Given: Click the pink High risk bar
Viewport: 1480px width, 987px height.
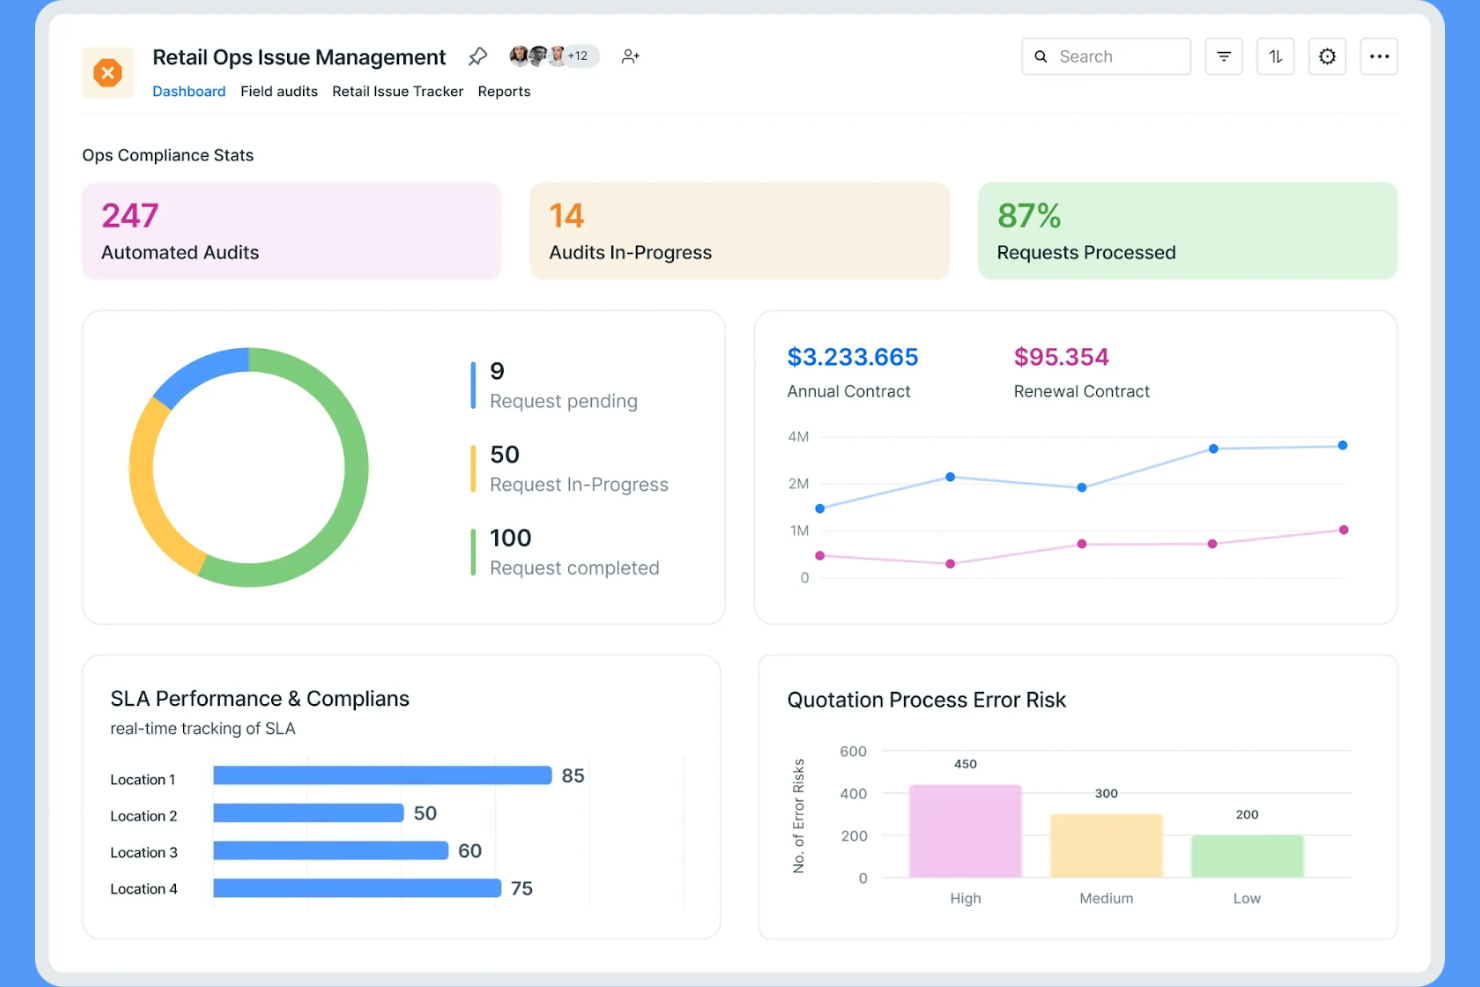Looking at the screenshot, I should pos(964,830).
